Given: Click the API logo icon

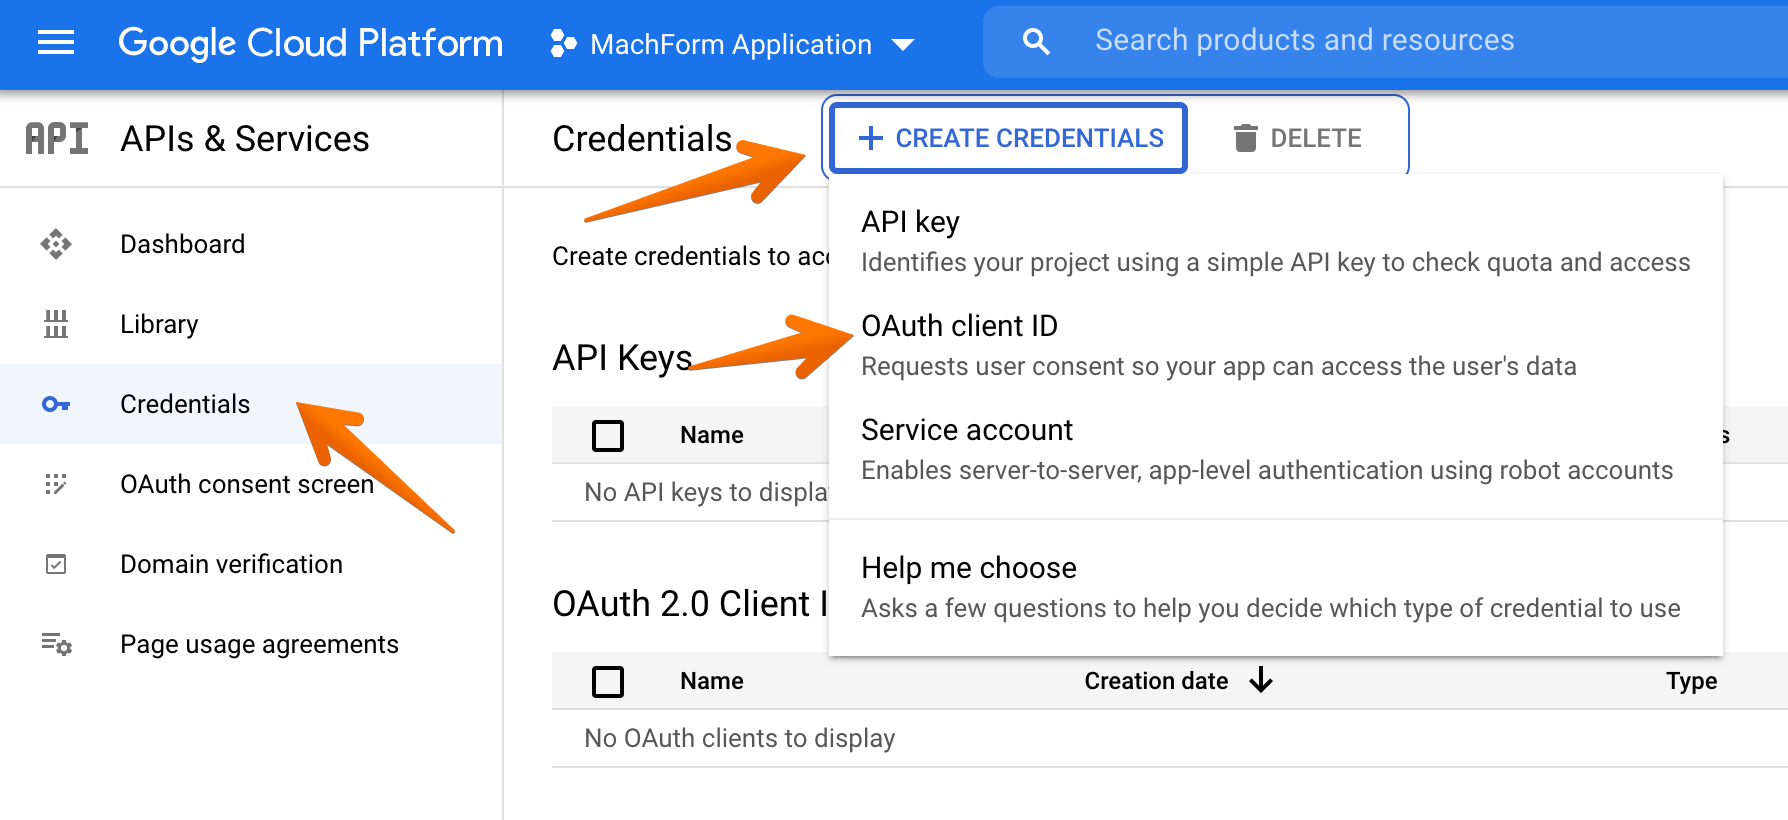Looking at the screenshot, I should pyautogui.click(x=57, y=139).
